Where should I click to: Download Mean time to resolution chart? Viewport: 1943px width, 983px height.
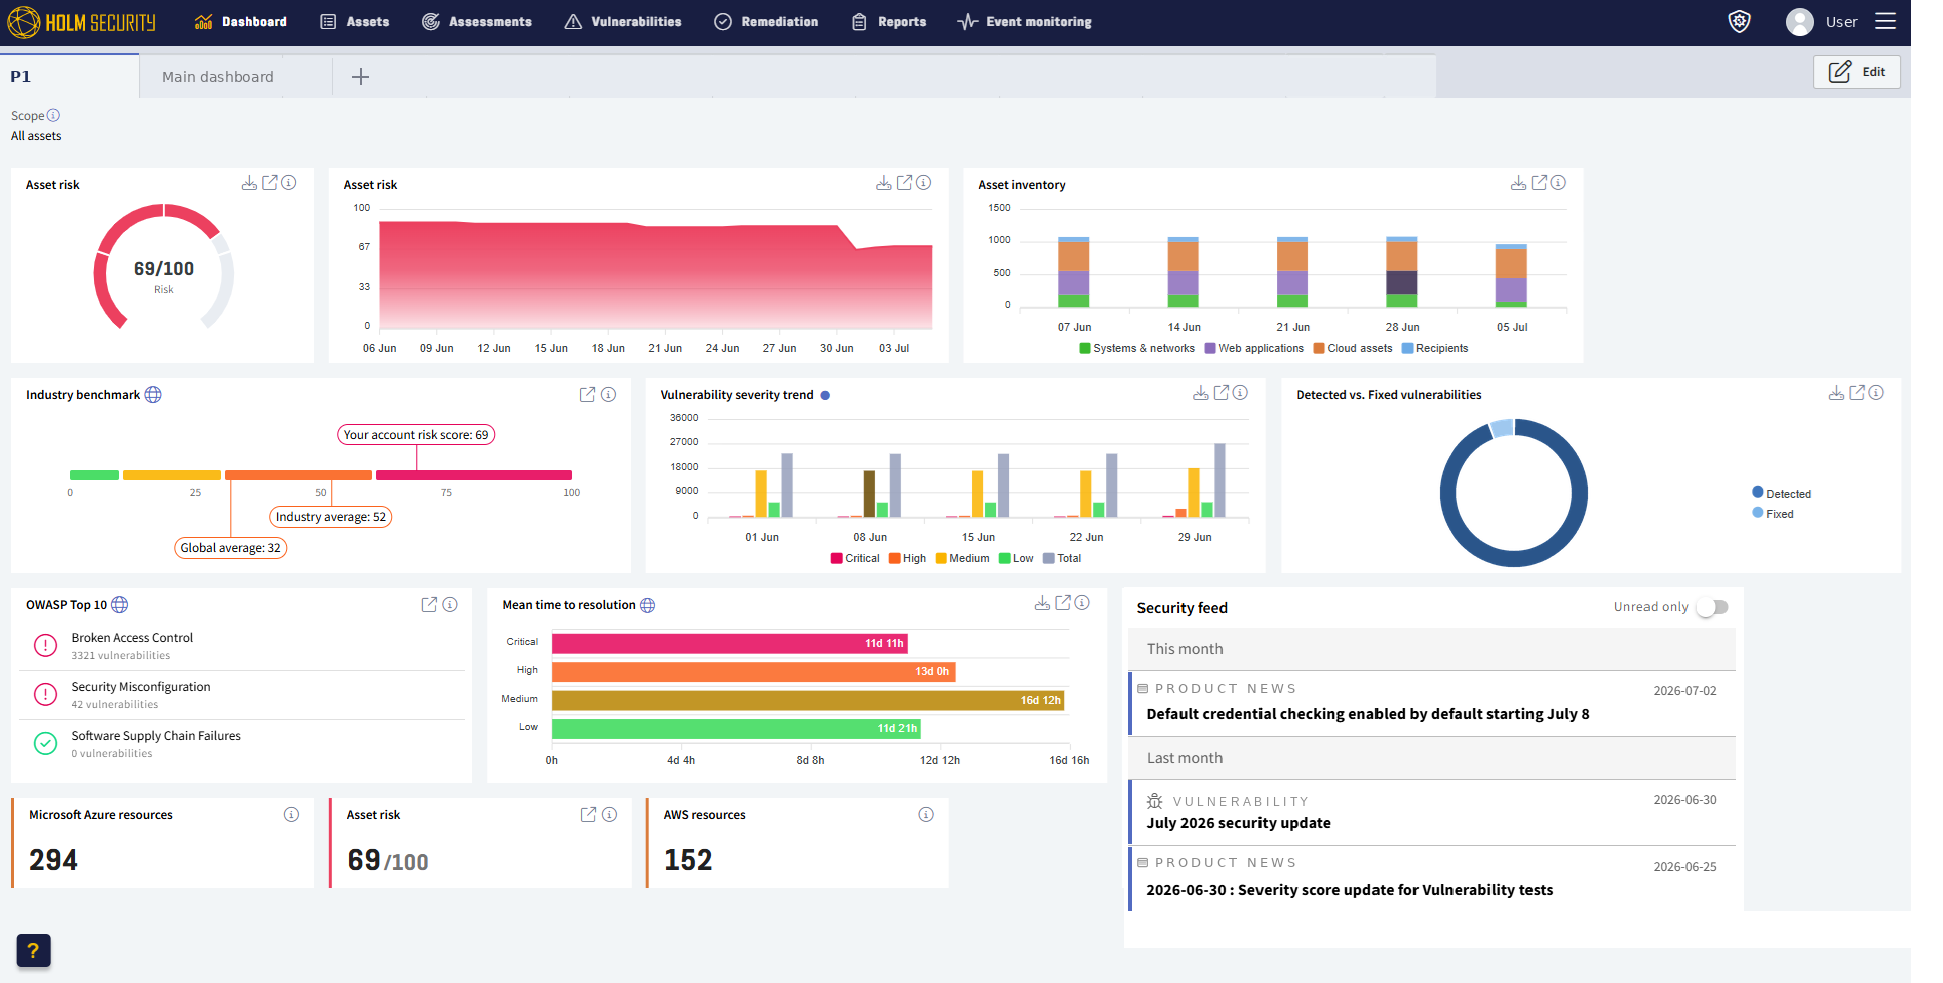(1042, 603)
